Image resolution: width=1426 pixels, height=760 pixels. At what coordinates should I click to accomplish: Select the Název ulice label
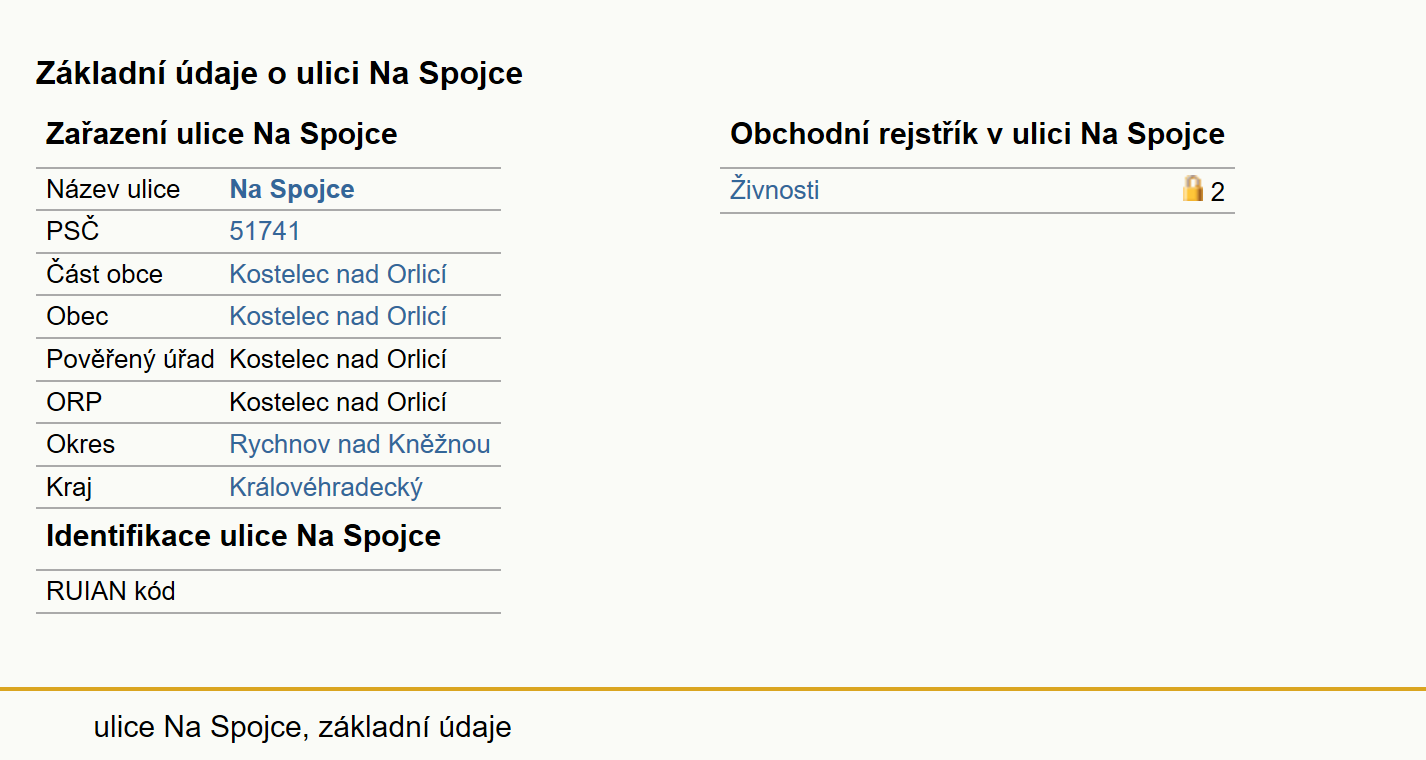pos(113,190)
